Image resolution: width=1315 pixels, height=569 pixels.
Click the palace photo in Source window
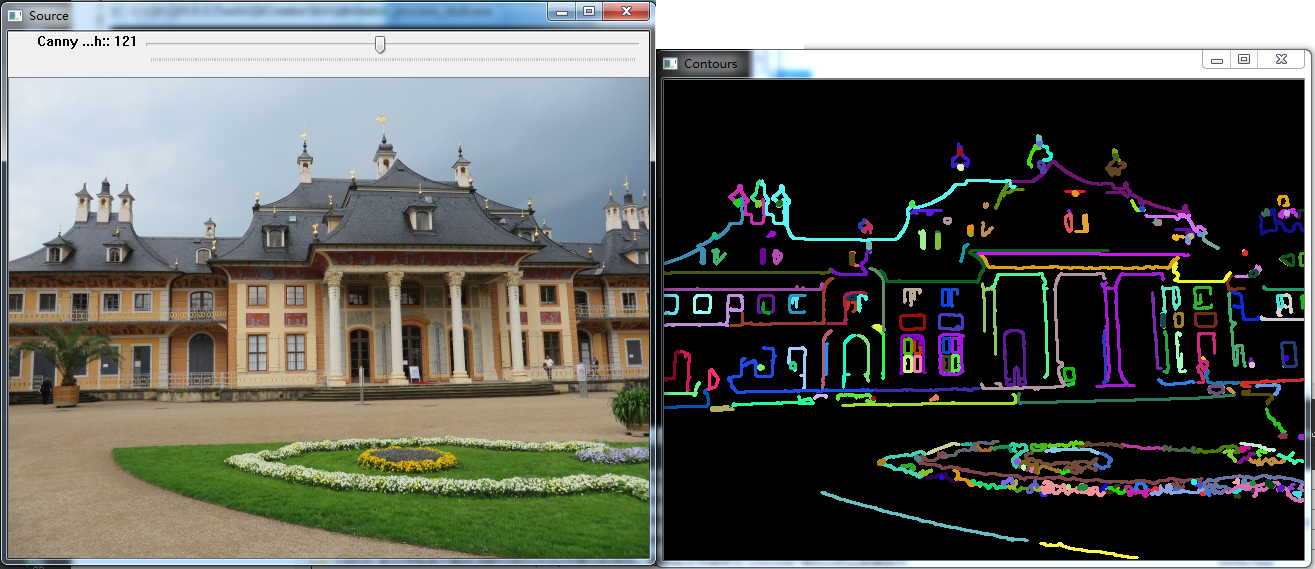tap(329, 318)
